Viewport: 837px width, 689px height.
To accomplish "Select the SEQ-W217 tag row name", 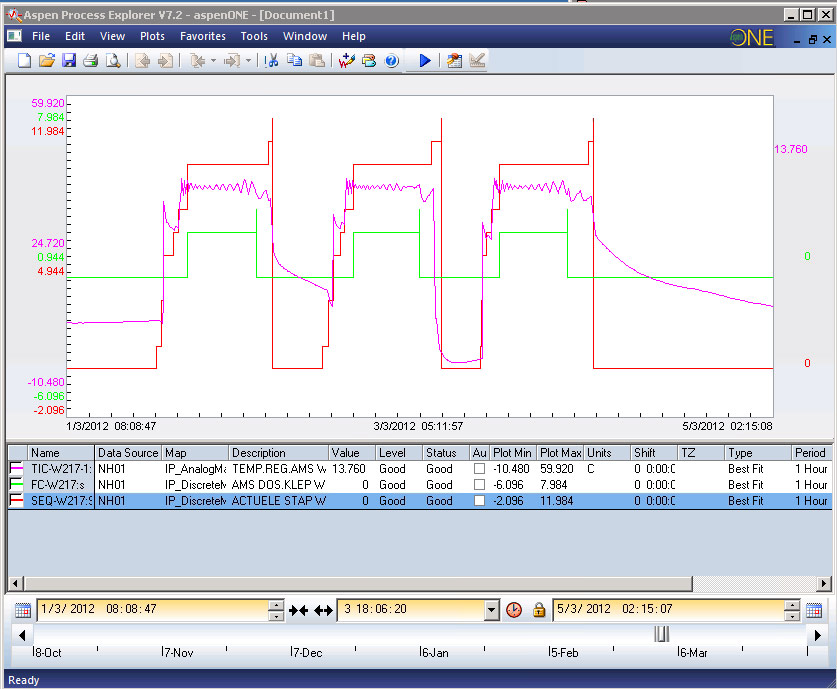I will click(x=61, y=501).
